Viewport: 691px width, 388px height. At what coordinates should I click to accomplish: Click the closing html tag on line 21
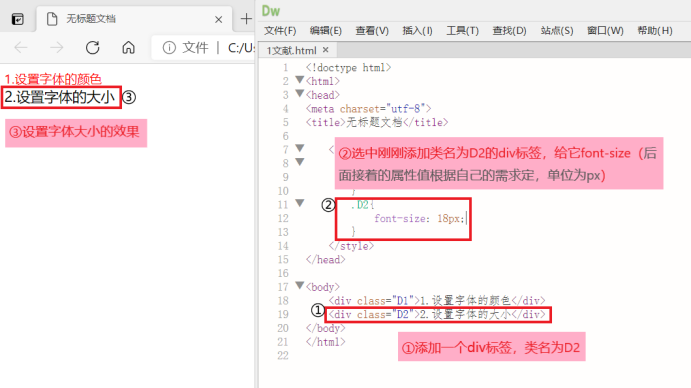pyautogui.click(x=326, y=342)
